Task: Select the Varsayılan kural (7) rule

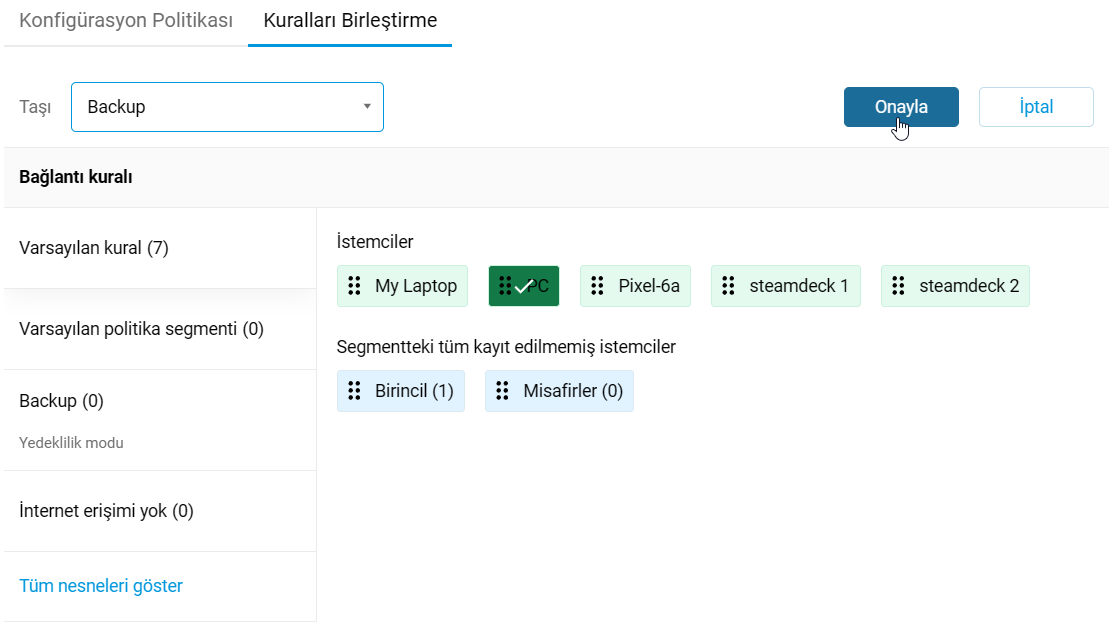Action: [x=160, y=248]
